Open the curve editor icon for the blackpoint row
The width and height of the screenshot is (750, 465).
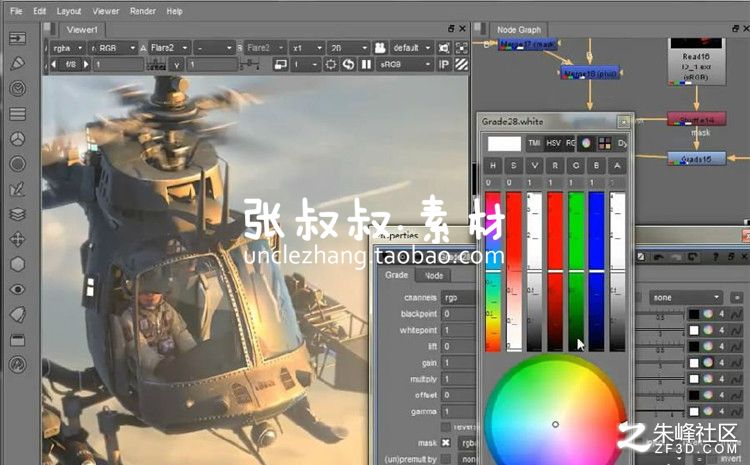(736, 314)
